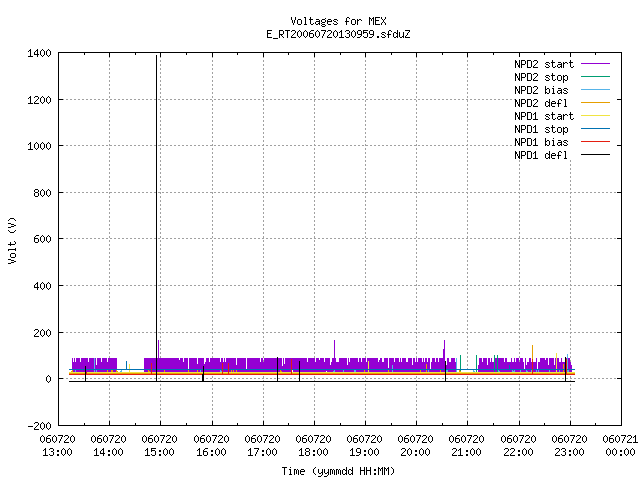Click the light blue NPD2 bias legend line
The height and width of the screenshot is (480, 640).
pos(595,89)
